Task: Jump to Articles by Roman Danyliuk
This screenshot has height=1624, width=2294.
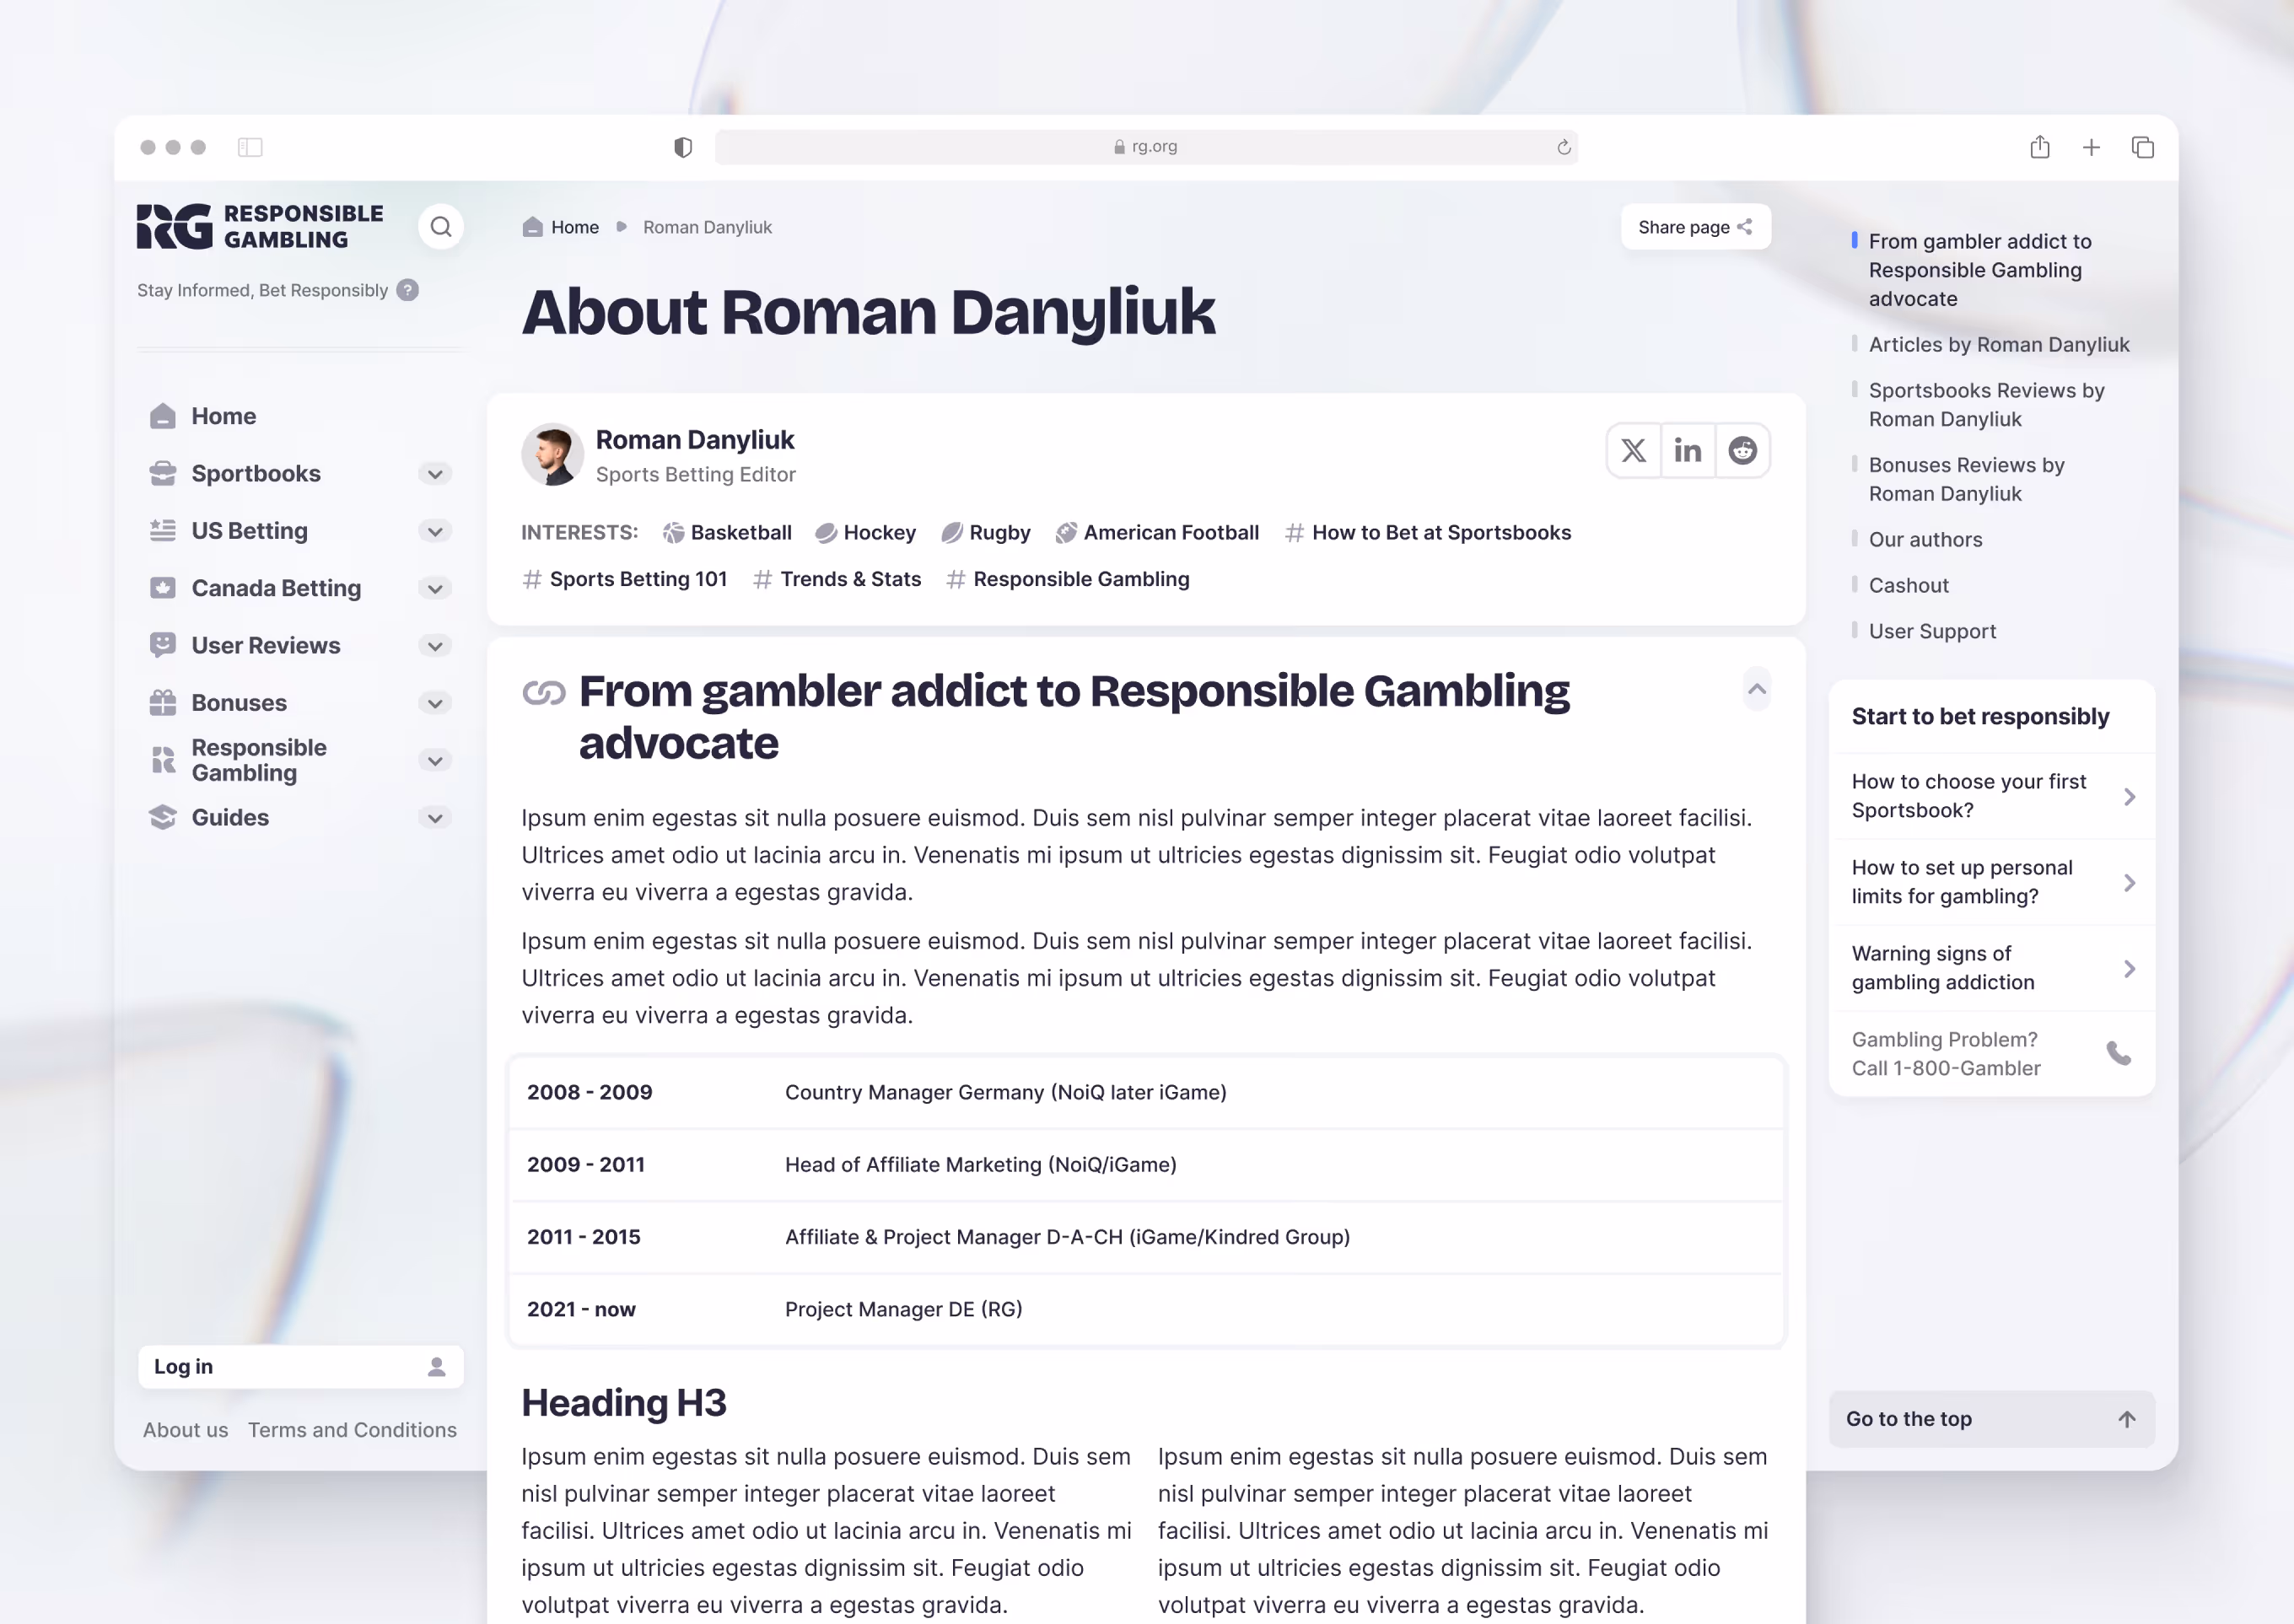Action: 1998,345
